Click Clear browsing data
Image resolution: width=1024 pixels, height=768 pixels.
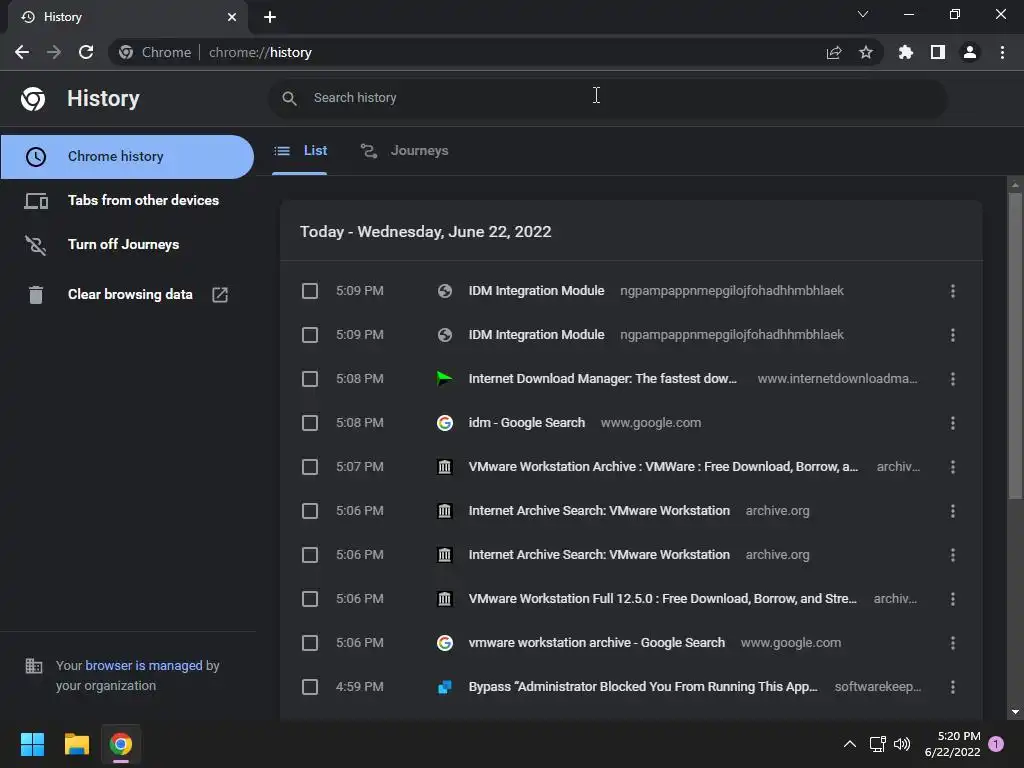[130, 294]
